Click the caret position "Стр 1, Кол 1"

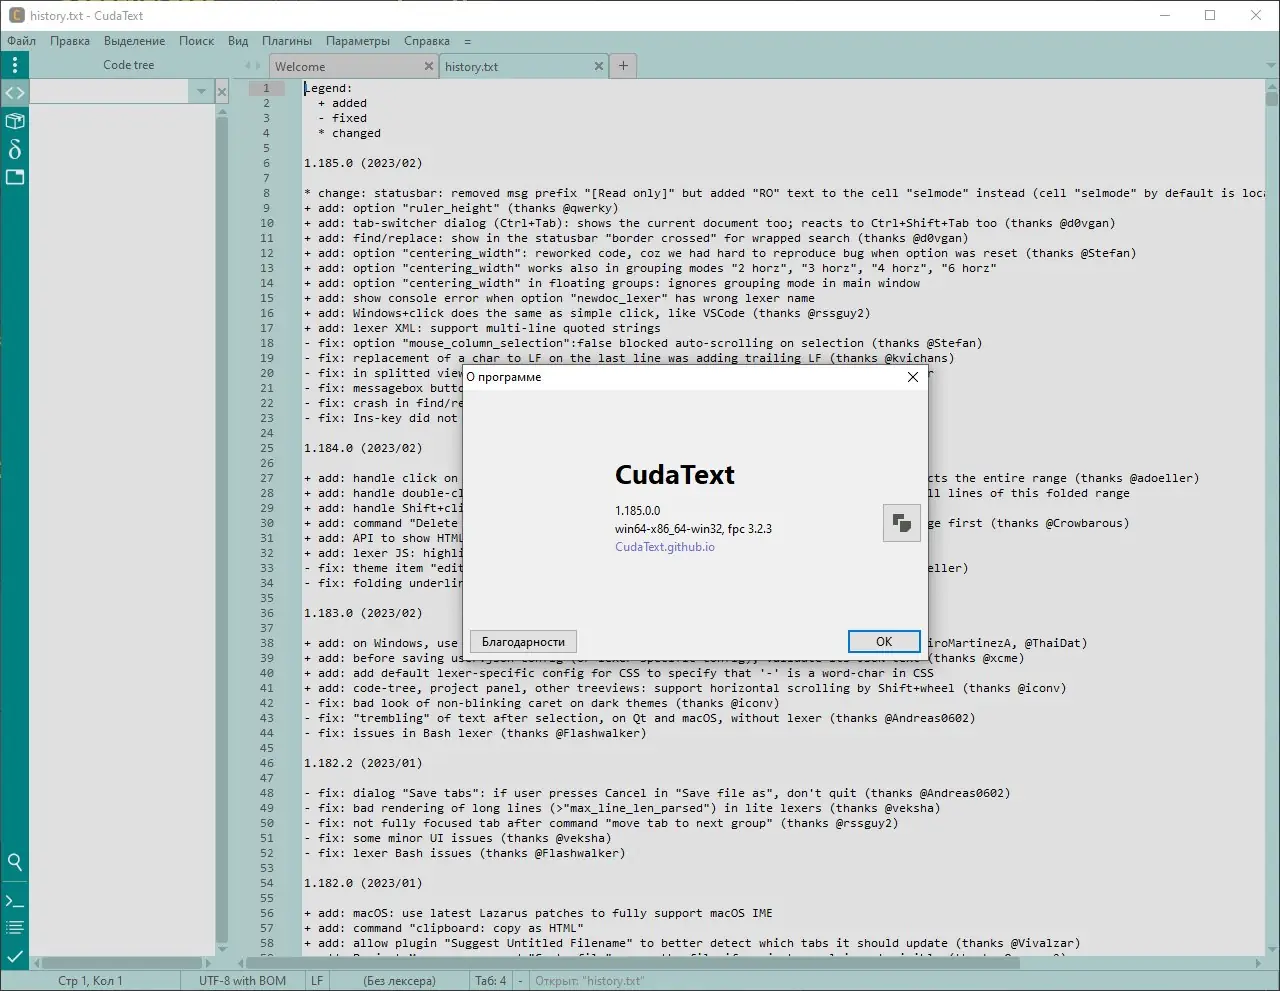(91, 981)
